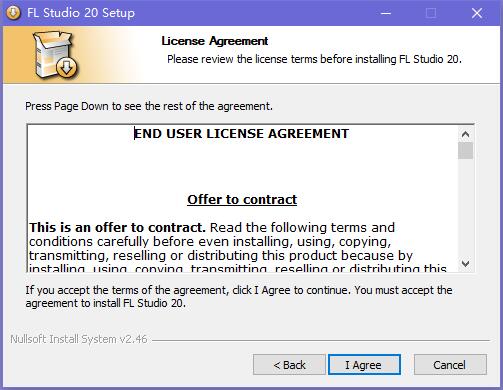Click the Nullsoft Install System v2.46 label

tap(79, 339)
